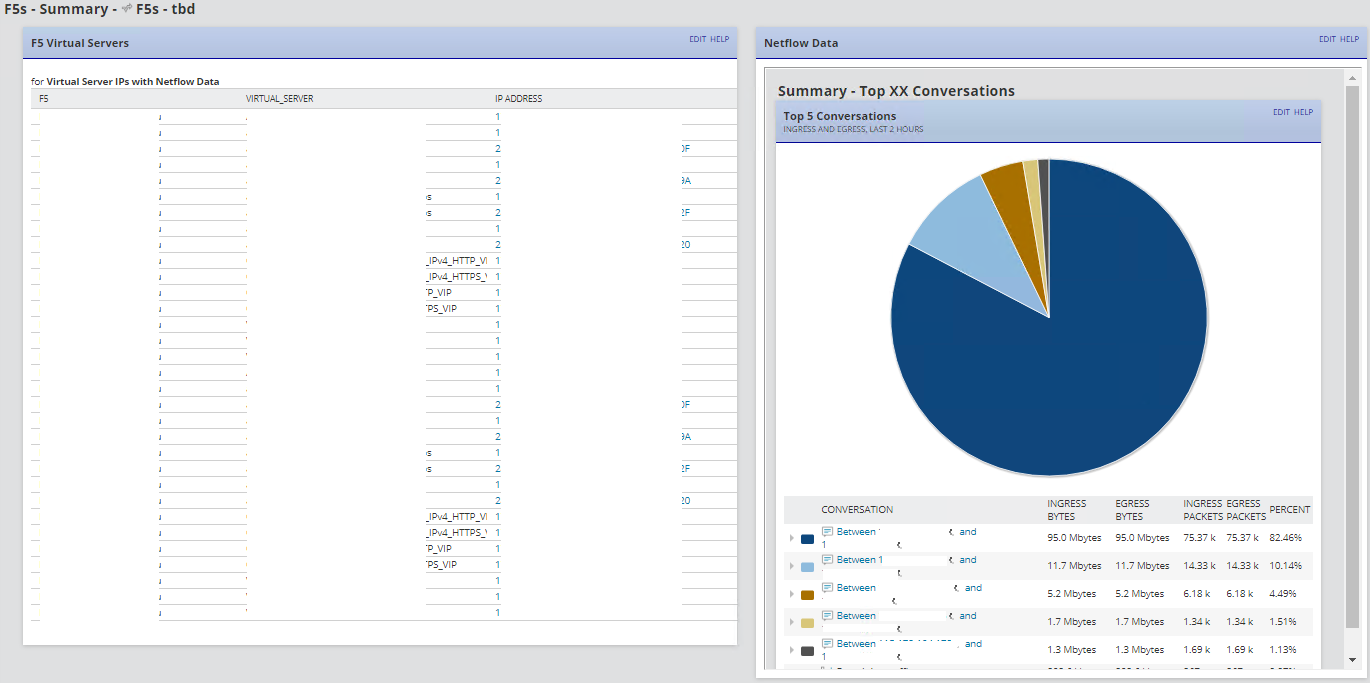
Task: Edit the F5 Virtual Servers panel
Action: [697, 39]
